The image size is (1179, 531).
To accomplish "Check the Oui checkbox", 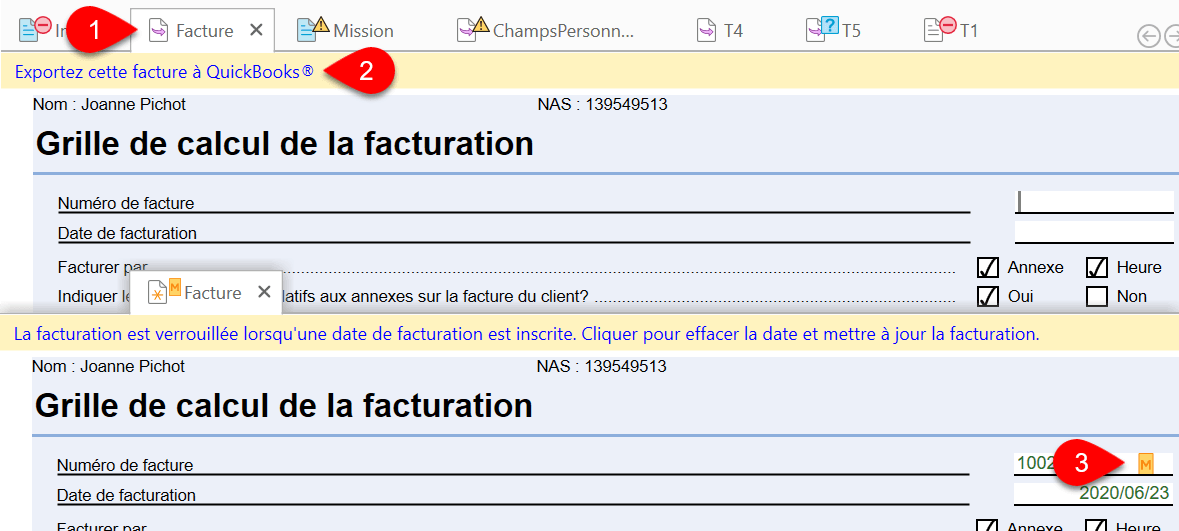I will pos(988,296).
